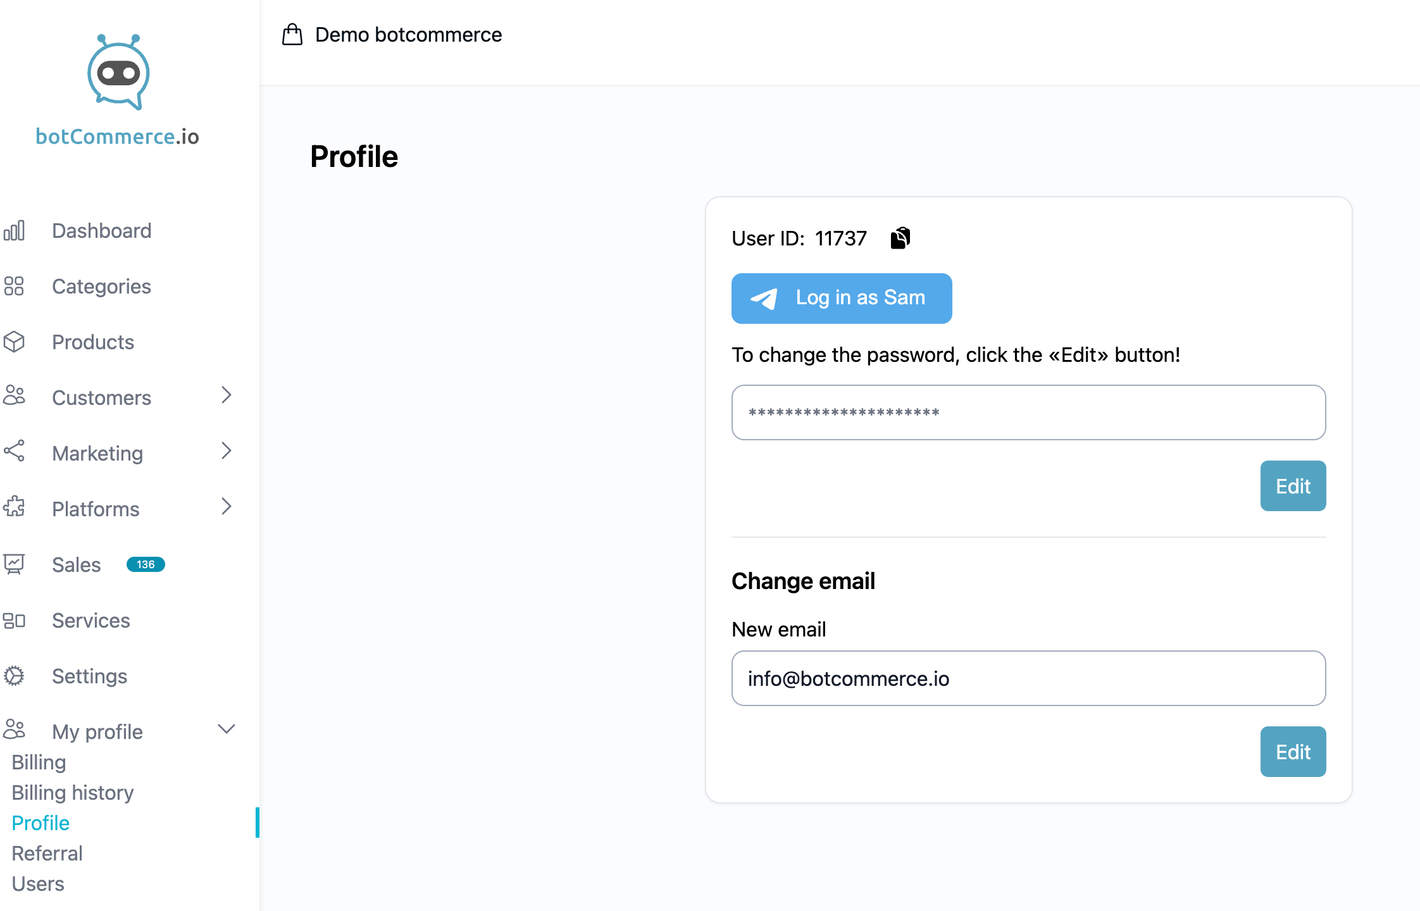Open Billing history
Image resolution: width=1420 pixels, height=911 pixels.
point(73,793)
